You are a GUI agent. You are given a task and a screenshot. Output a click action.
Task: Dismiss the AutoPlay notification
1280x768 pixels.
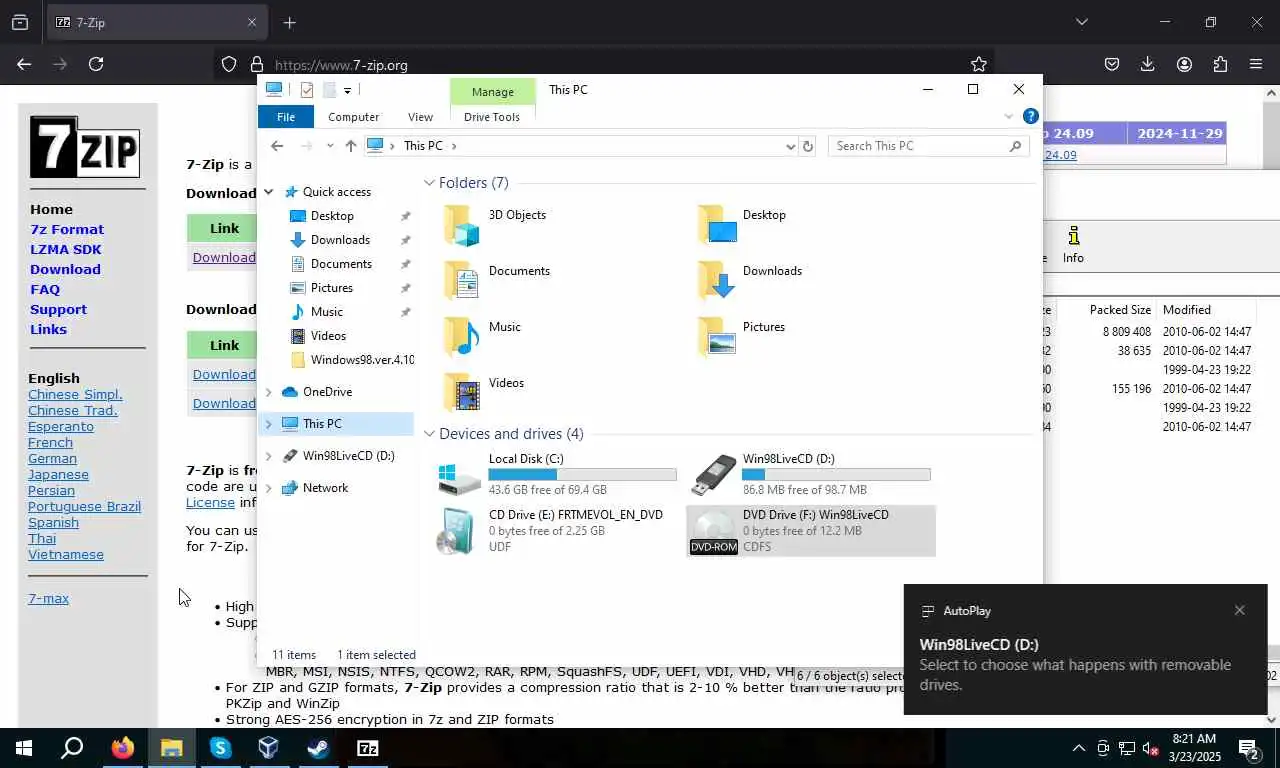click(x=1239, y=610)
